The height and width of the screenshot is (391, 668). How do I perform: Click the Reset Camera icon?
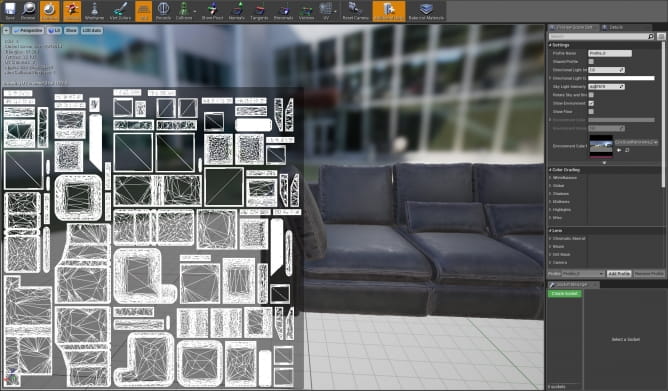[355, 11]
